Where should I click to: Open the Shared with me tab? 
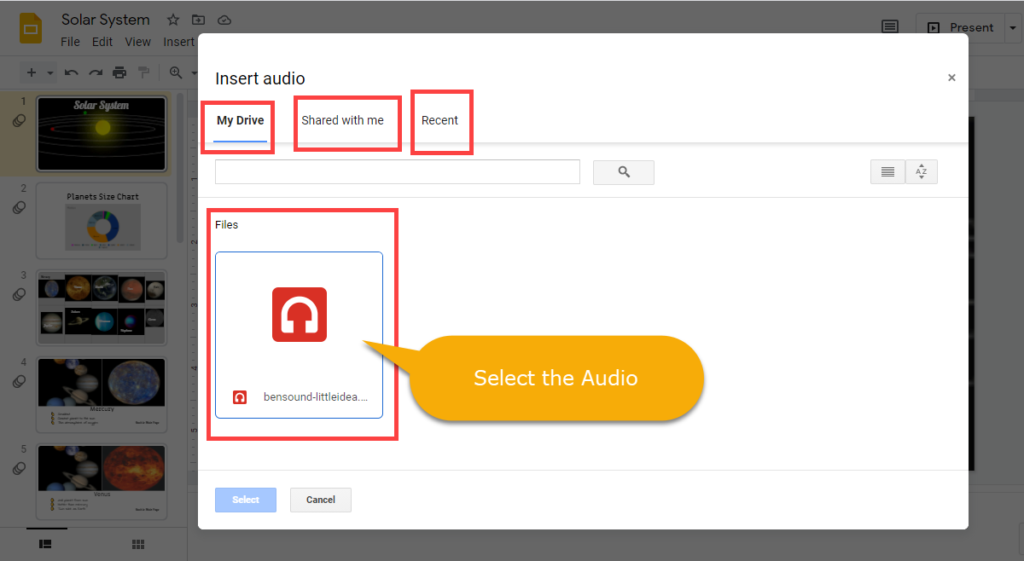coord(342,121)
